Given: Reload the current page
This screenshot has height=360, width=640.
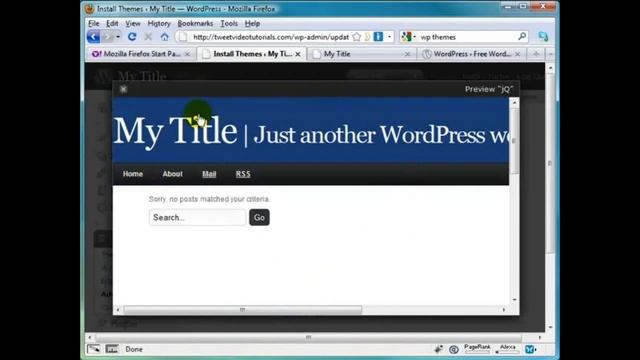Looking at the screenshot, I should (132, 37).
